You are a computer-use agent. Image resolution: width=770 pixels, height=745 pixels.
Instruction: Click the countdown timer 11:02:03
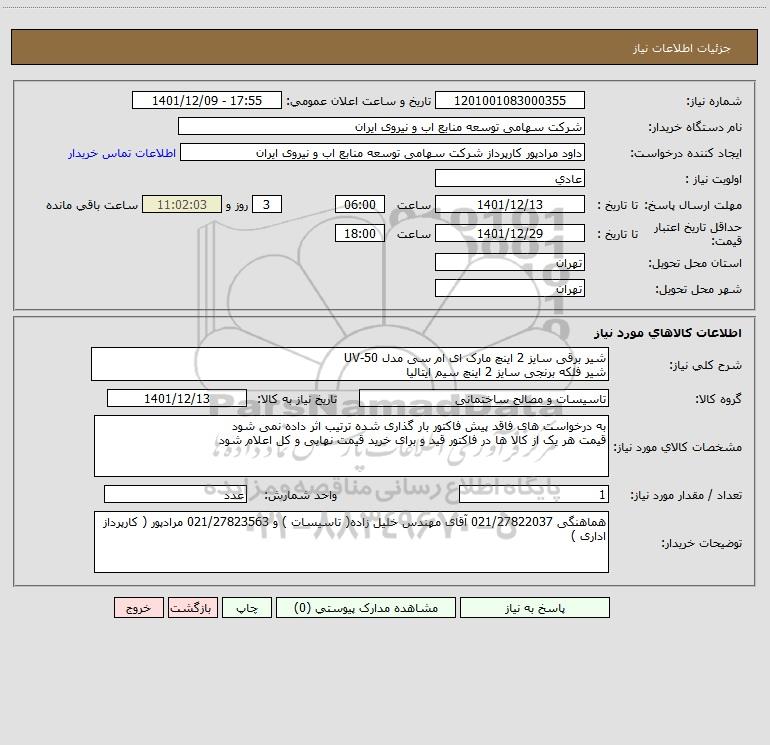point(182,204)
